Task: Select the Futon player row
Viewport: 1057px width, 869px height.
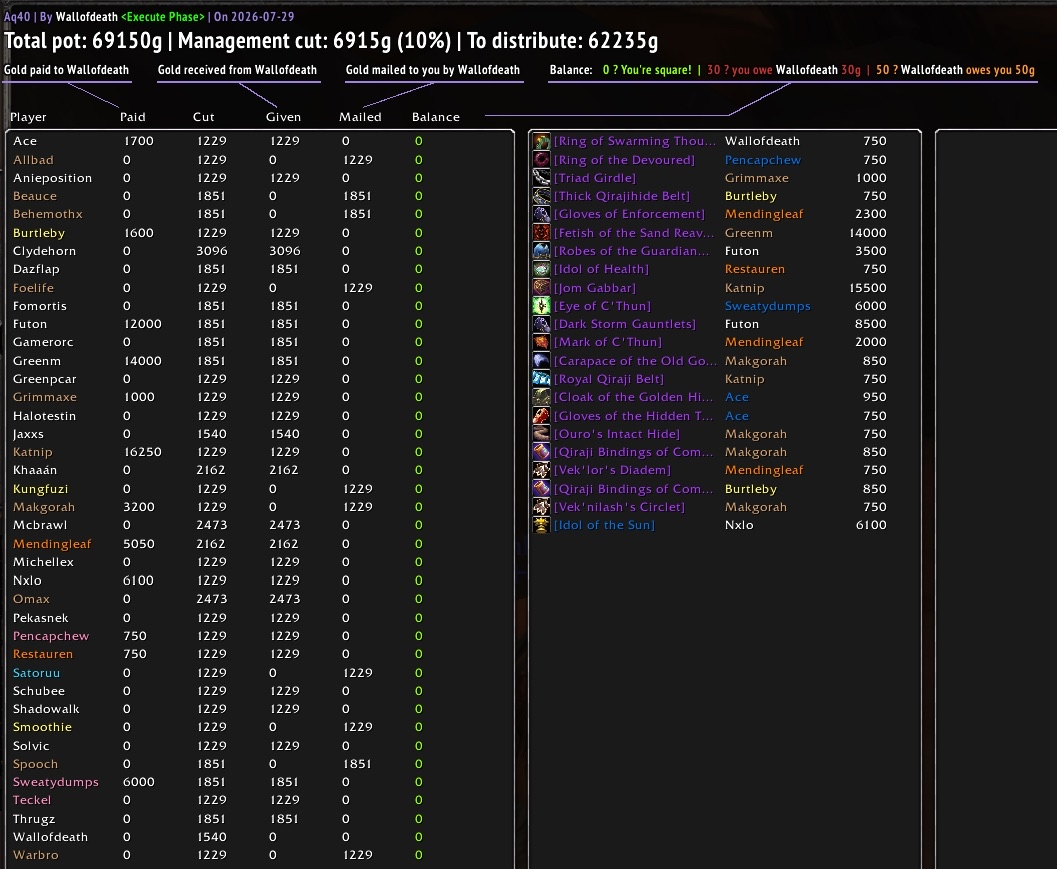Action: coord(260,324)
